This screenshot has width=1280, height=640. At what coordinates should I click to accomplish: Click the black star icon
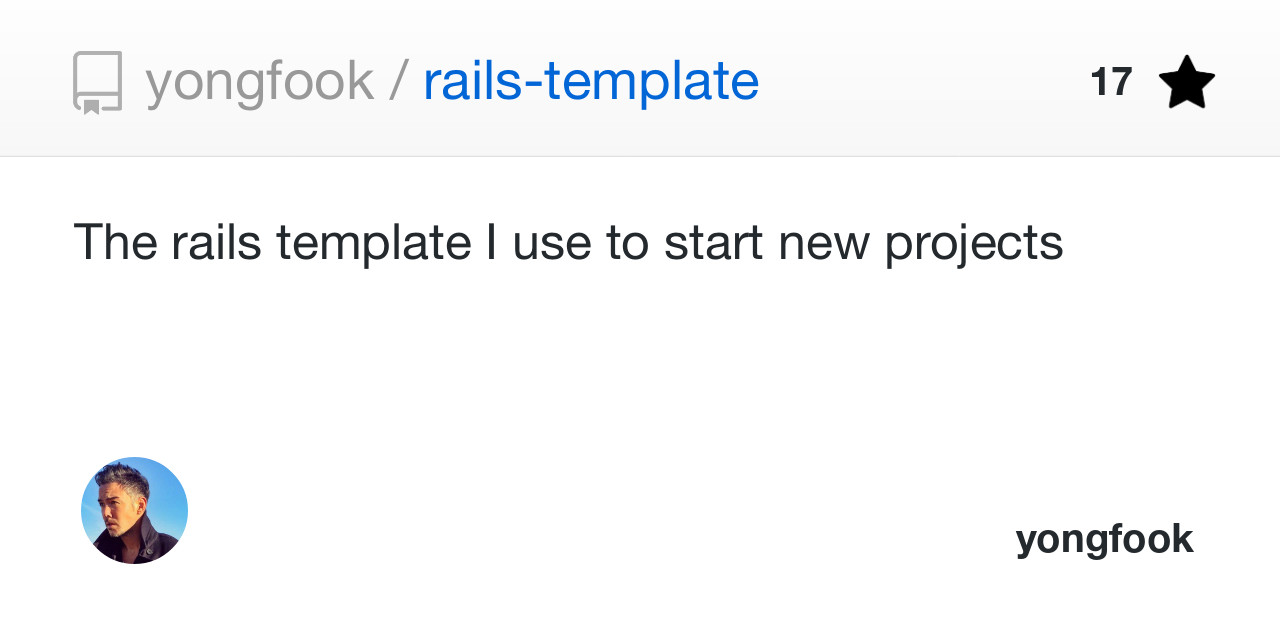(1186, 82)
